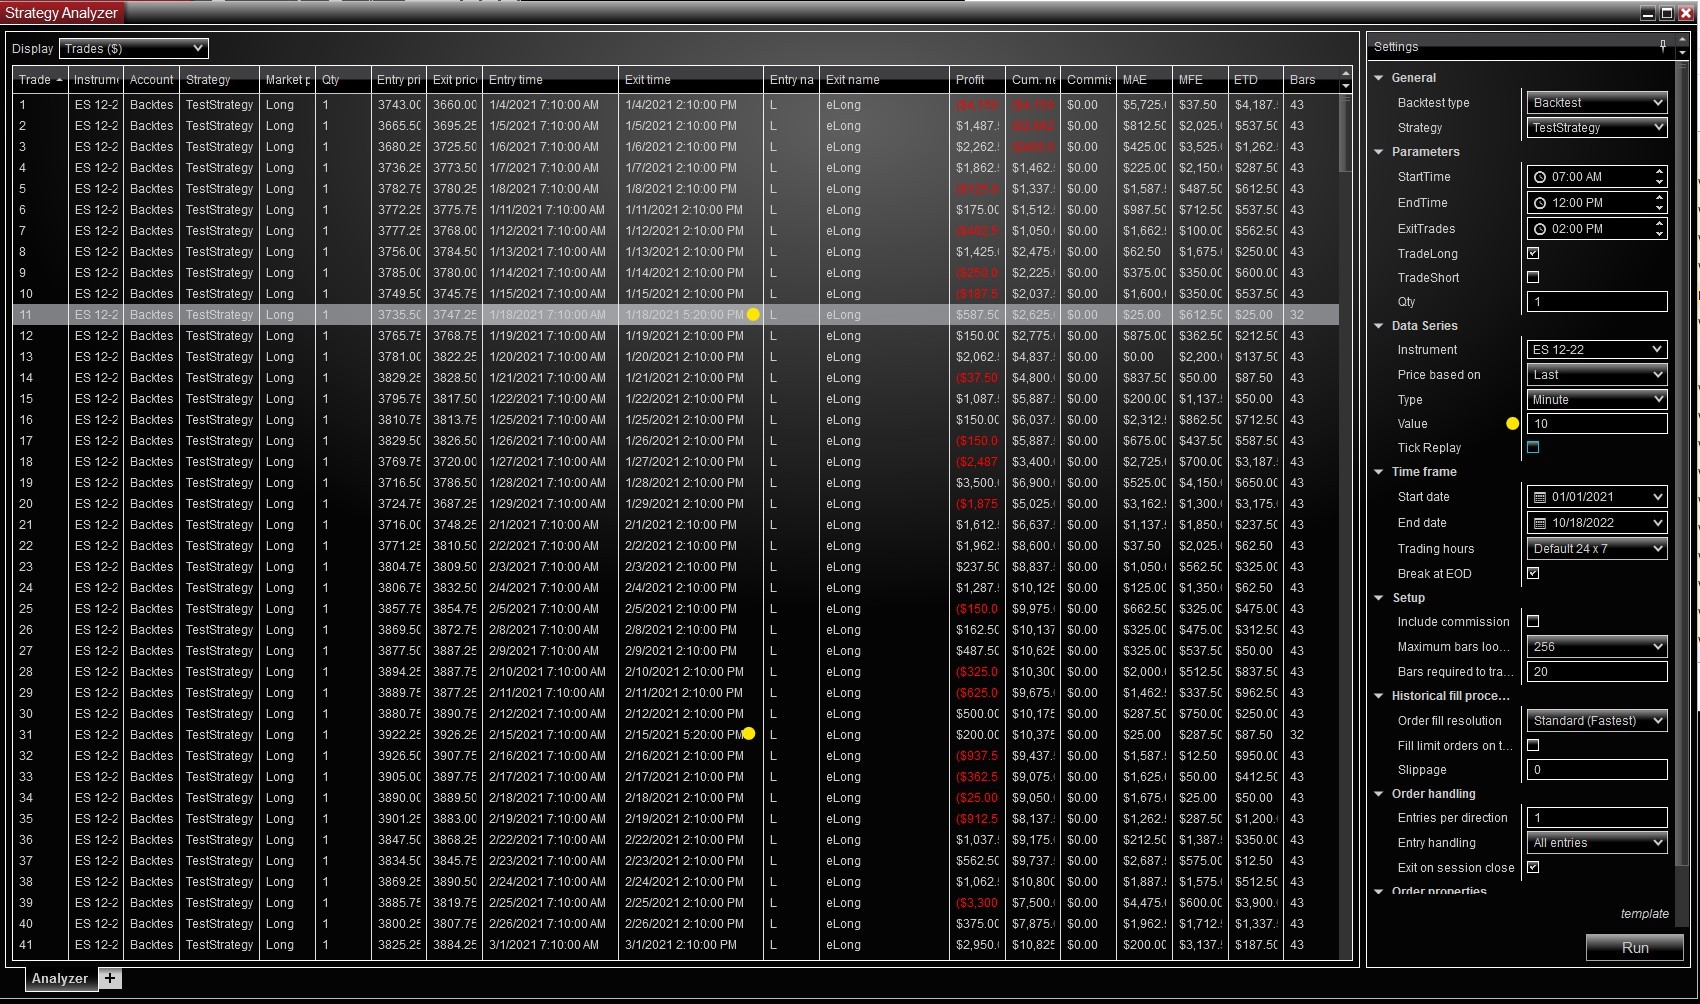Screen dimensions: 1700x1004
Task: Open calendar icon in Start date field
Action: [1540, 497]
